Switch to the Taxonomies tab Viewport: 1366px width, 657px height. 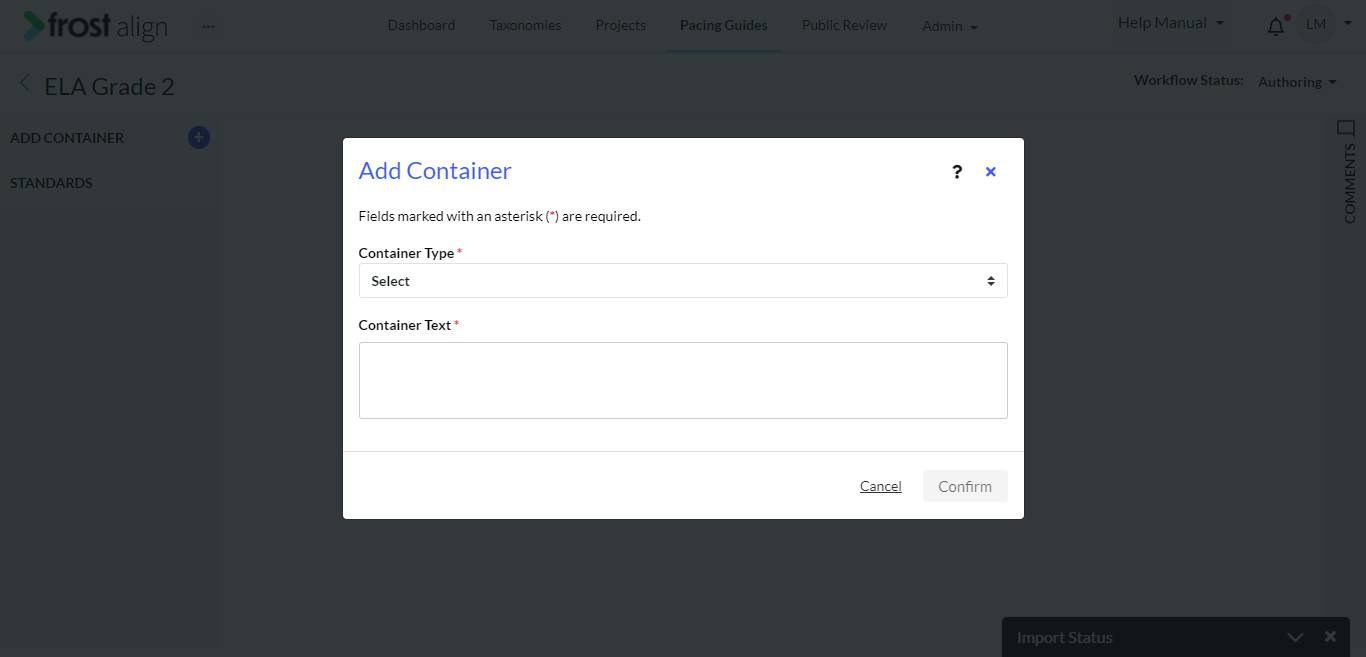point(525,25)
